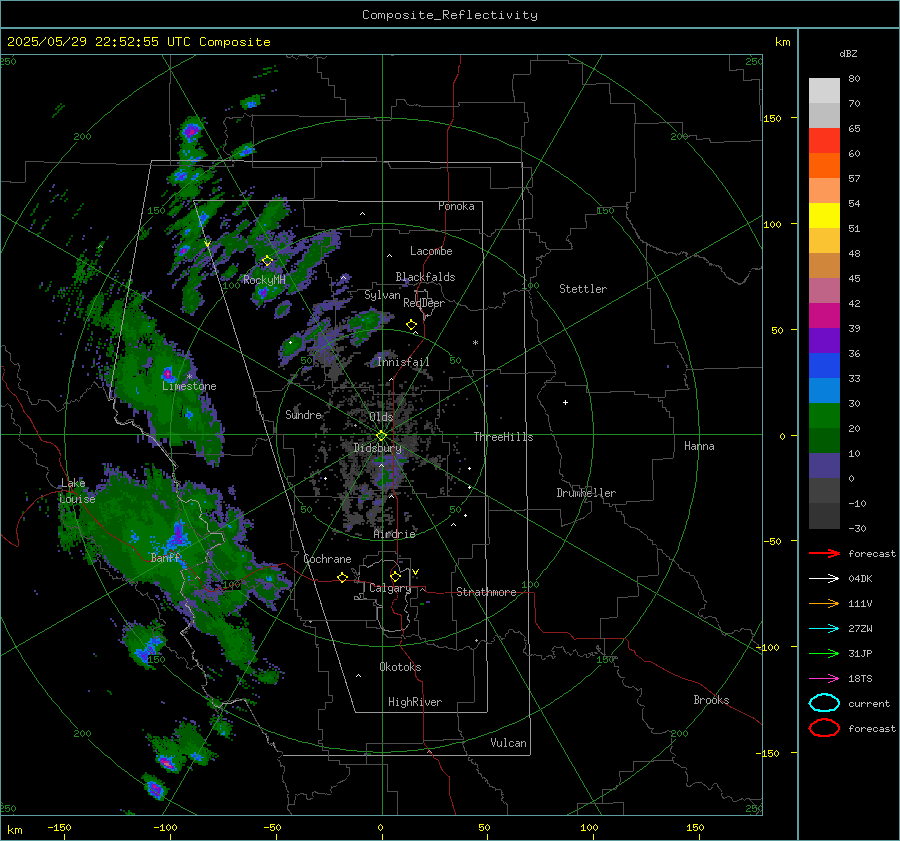Select the slate 10-0 dBZ swatch
This screenshot has height=841, width=900.
pos(824,466)
